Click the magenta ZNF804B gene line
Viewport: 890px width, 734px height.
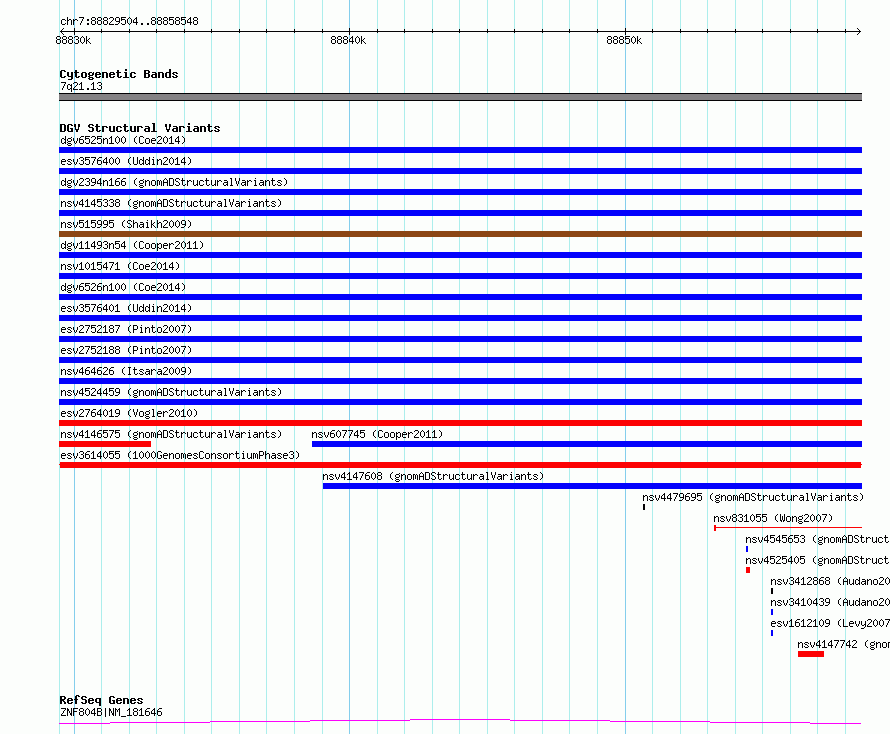coord(460,722)
